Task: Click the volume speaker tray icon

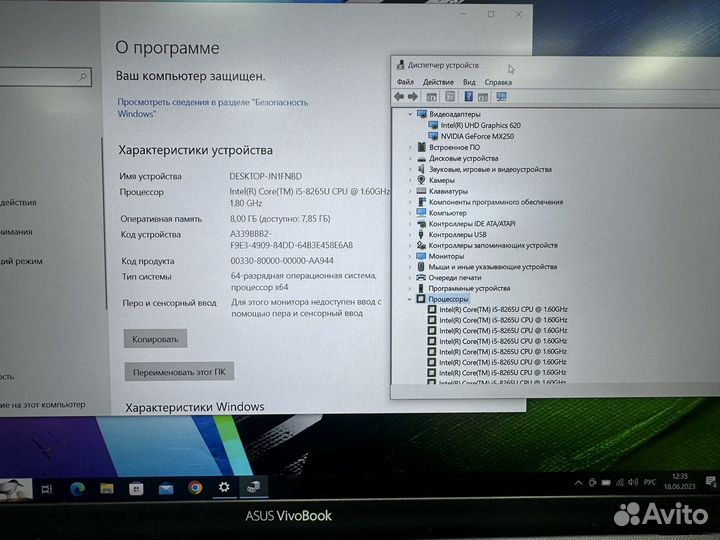Action: [x=633, y=482]
